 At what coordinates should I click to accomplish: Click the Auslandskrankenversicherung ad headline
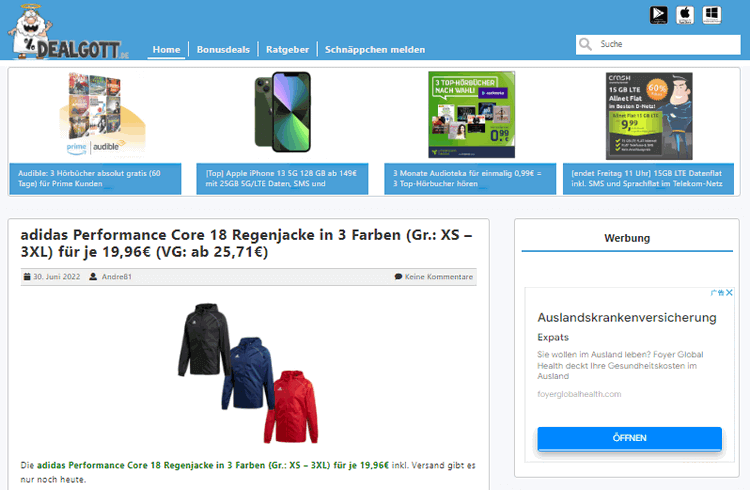coord(627,318)
